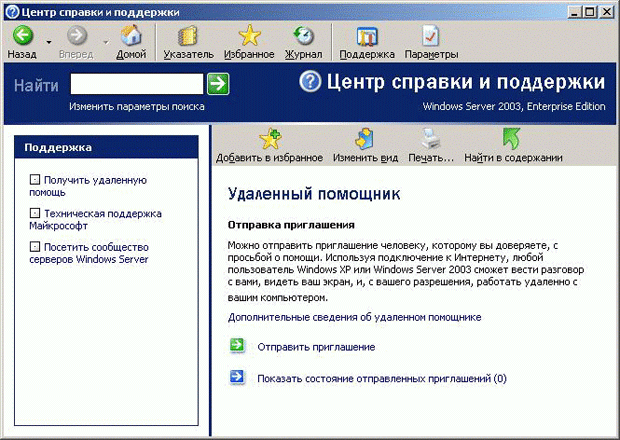620x440 pixels.
Task: Open Изменить параметры поиска link
Action: click(137, 106)
